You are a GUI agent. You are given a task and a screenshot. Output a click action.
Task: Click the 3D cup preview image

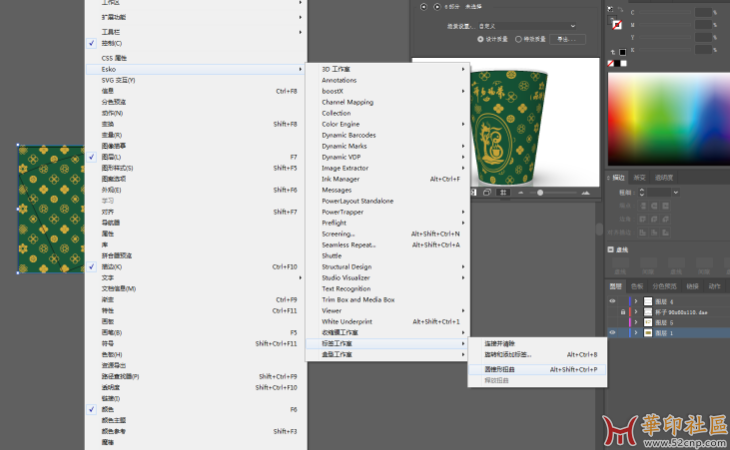[510, 125]
